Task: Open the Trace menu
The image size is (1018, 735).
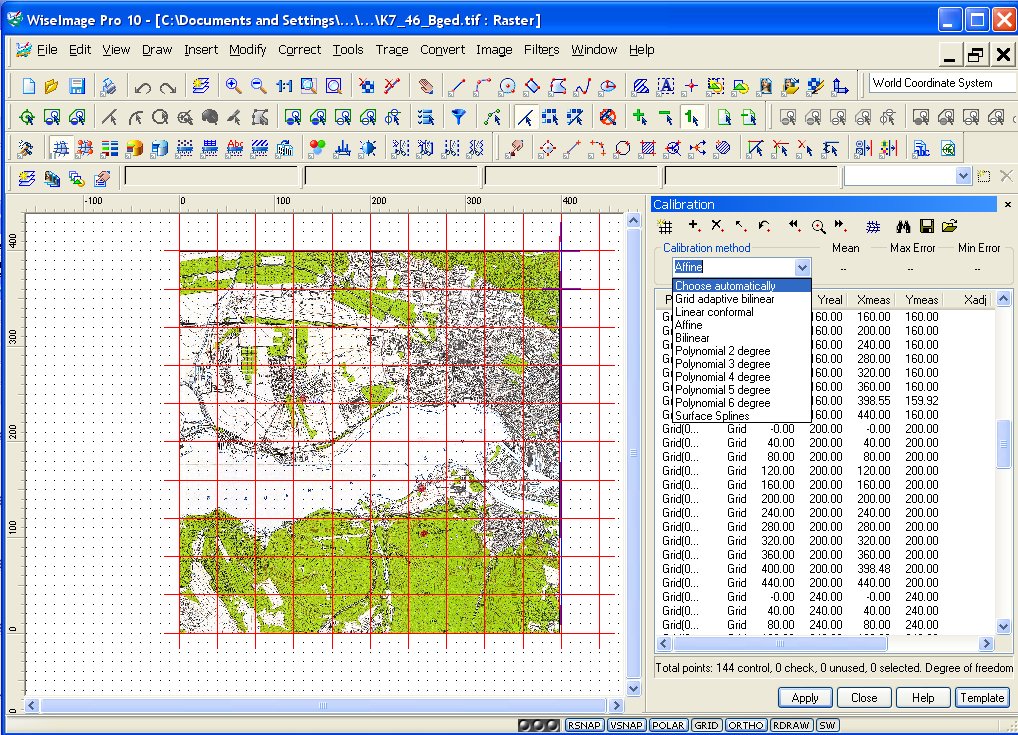Action: 391,49
